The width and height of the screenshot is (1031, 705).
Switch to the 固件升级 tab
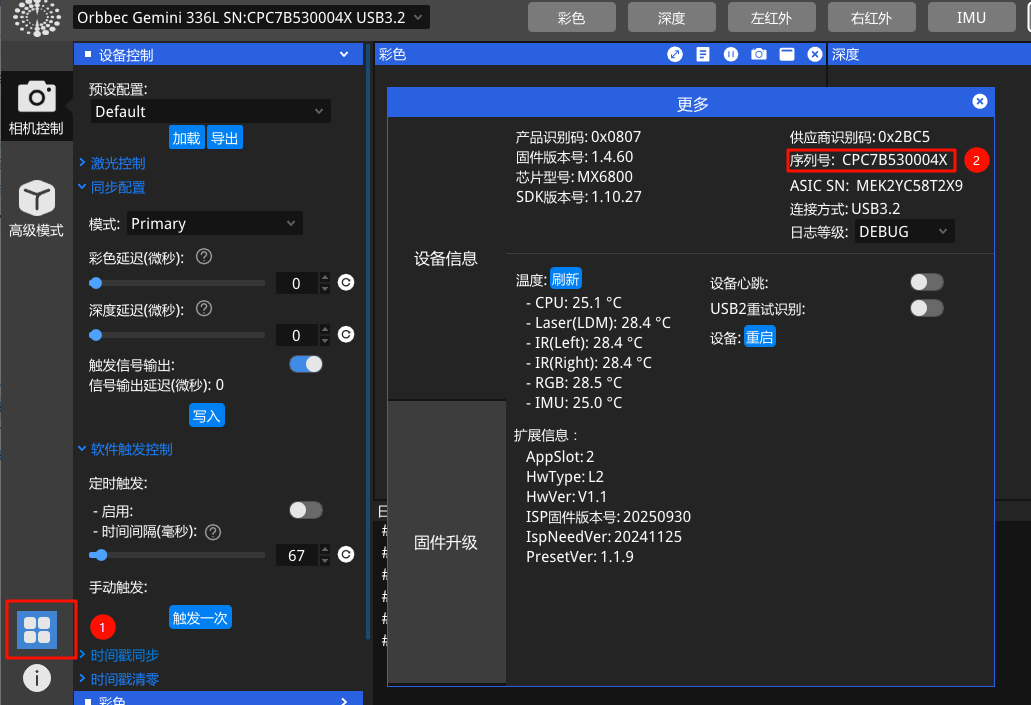[446, 543]
